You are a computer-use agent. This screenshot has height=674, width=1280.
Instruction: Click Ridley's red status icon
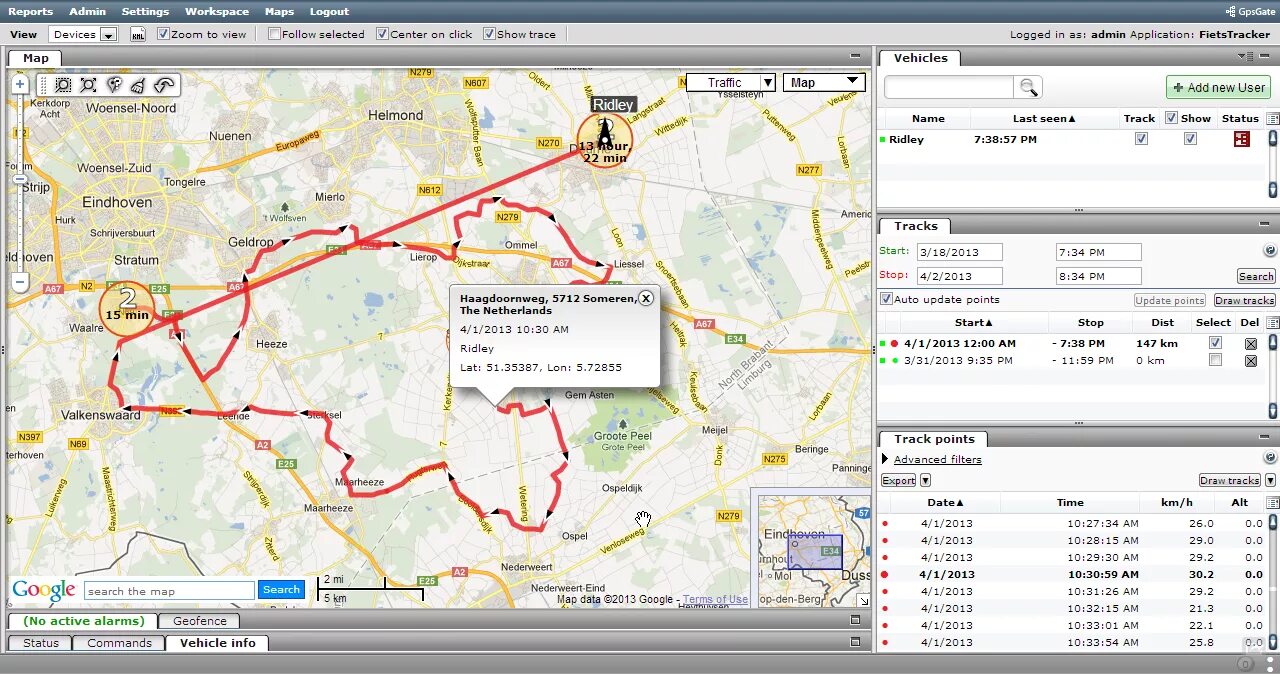tap(1241, 139)
